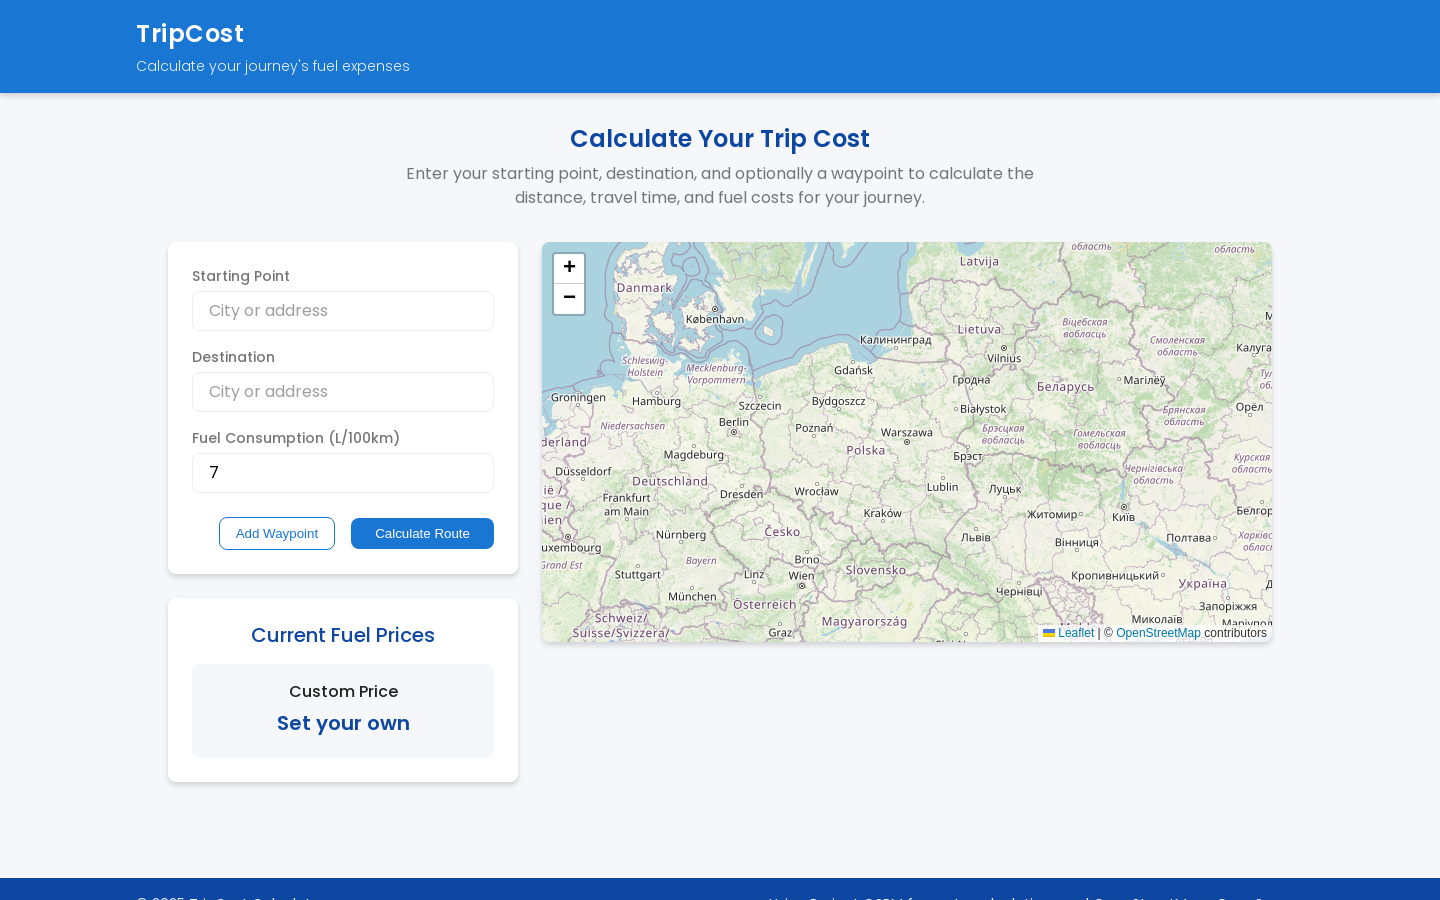Viewport: 1440px width, 900px height.
Task: Click the Poznań label on the map
Action: [814, 428]
